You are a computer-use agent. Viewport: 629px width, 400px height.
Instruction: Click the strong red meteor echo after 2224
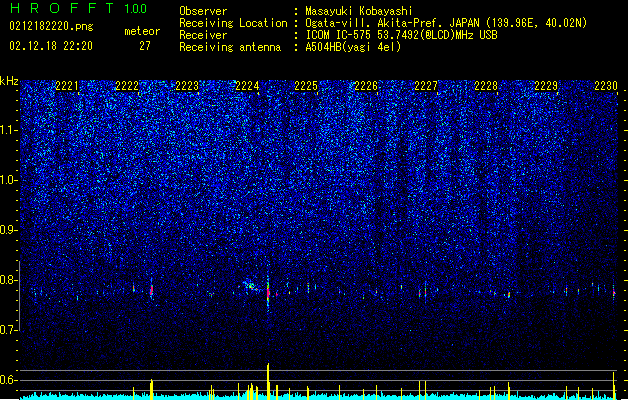point(268,292)
